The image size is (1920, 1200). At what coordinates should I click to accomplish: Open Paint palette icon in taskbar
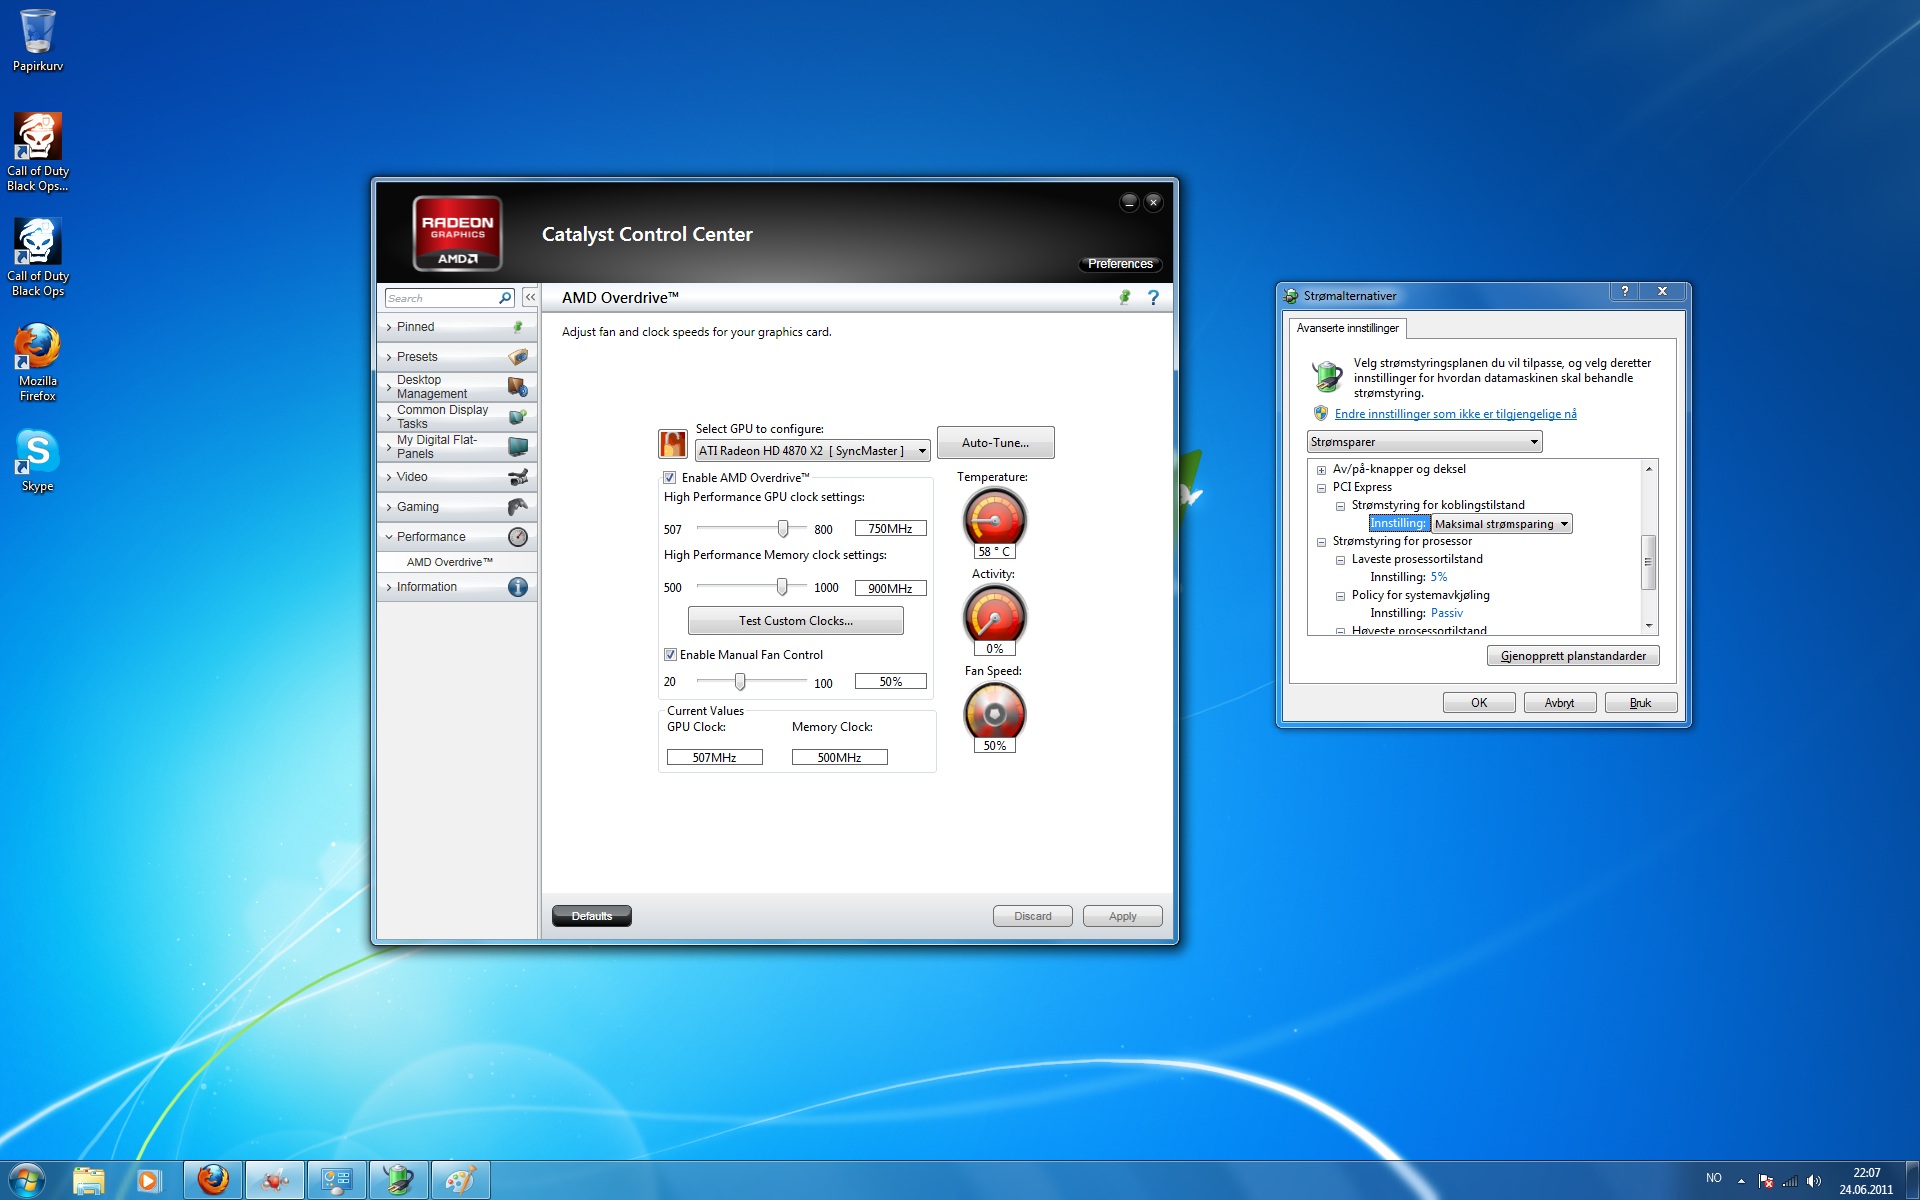click(x=460, y=1181)
